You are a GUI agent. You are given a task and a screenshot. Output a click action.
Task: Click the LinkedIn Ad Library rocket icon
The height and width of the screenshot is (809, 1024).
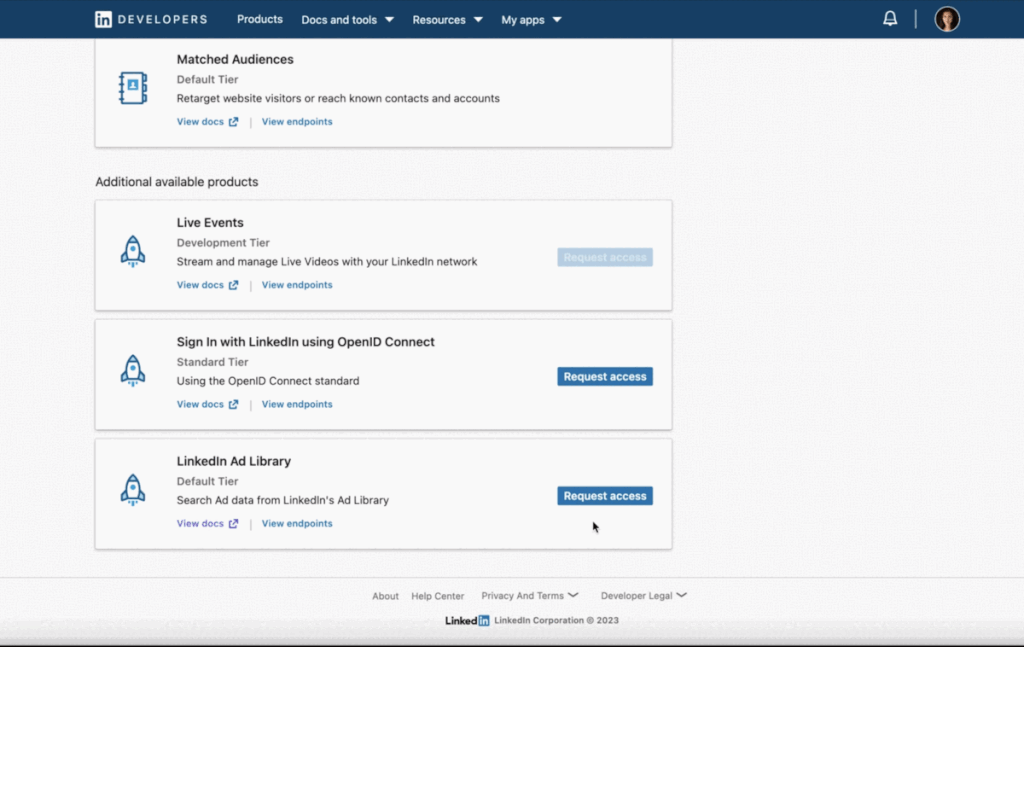(133, 490)
